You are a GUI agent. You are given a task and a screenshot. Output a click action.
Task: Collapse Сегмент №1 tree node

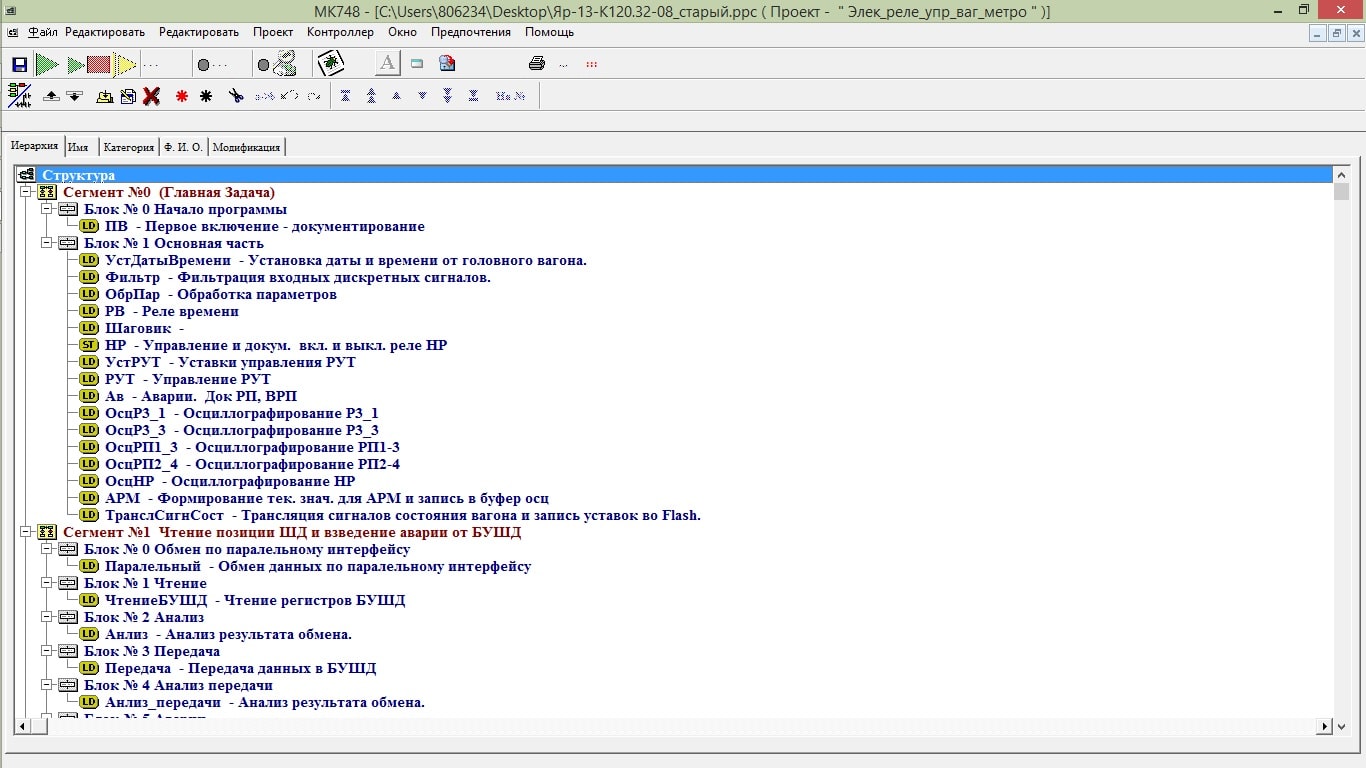point(26,532)
